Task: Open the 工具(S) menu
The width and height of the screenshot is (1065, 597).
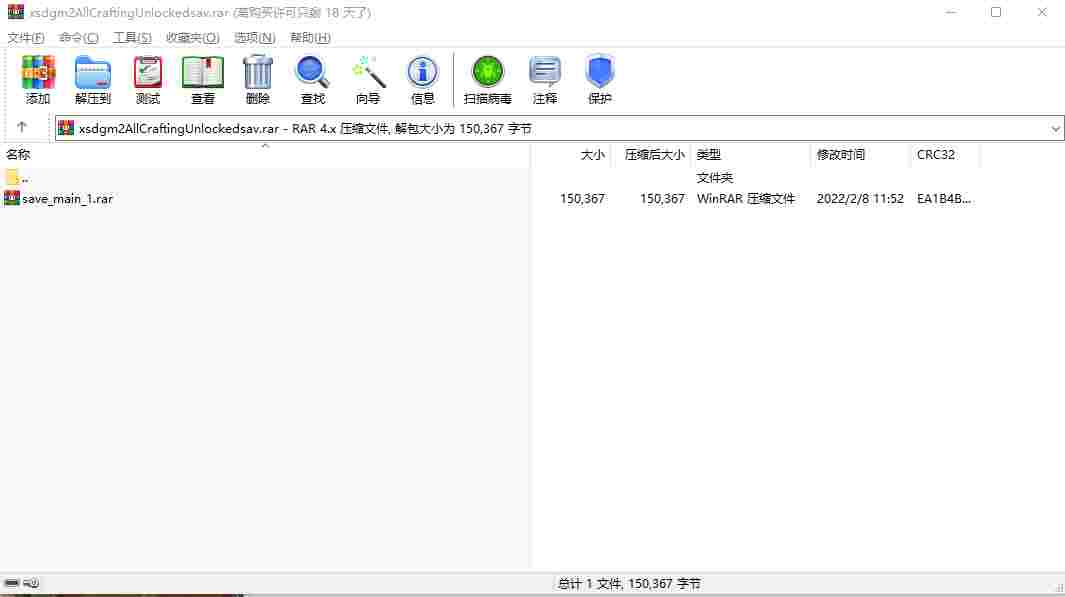Action: pos(132,37)
